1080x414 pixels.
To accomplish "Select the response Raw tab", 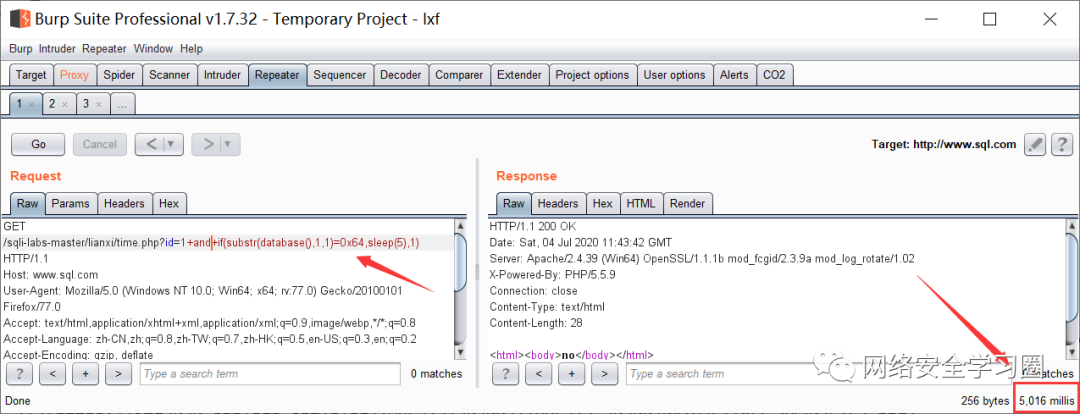I will tap(514, 203).
